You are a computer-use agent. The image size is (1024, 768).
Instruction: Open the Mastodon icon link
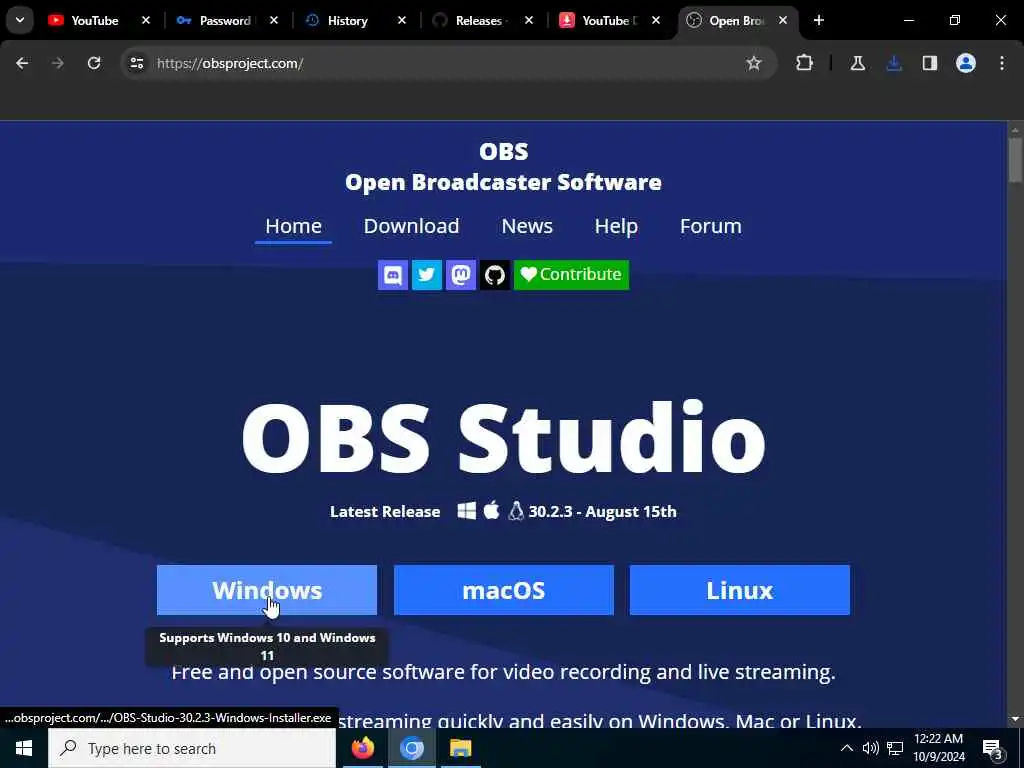click(x=460, y=275)
